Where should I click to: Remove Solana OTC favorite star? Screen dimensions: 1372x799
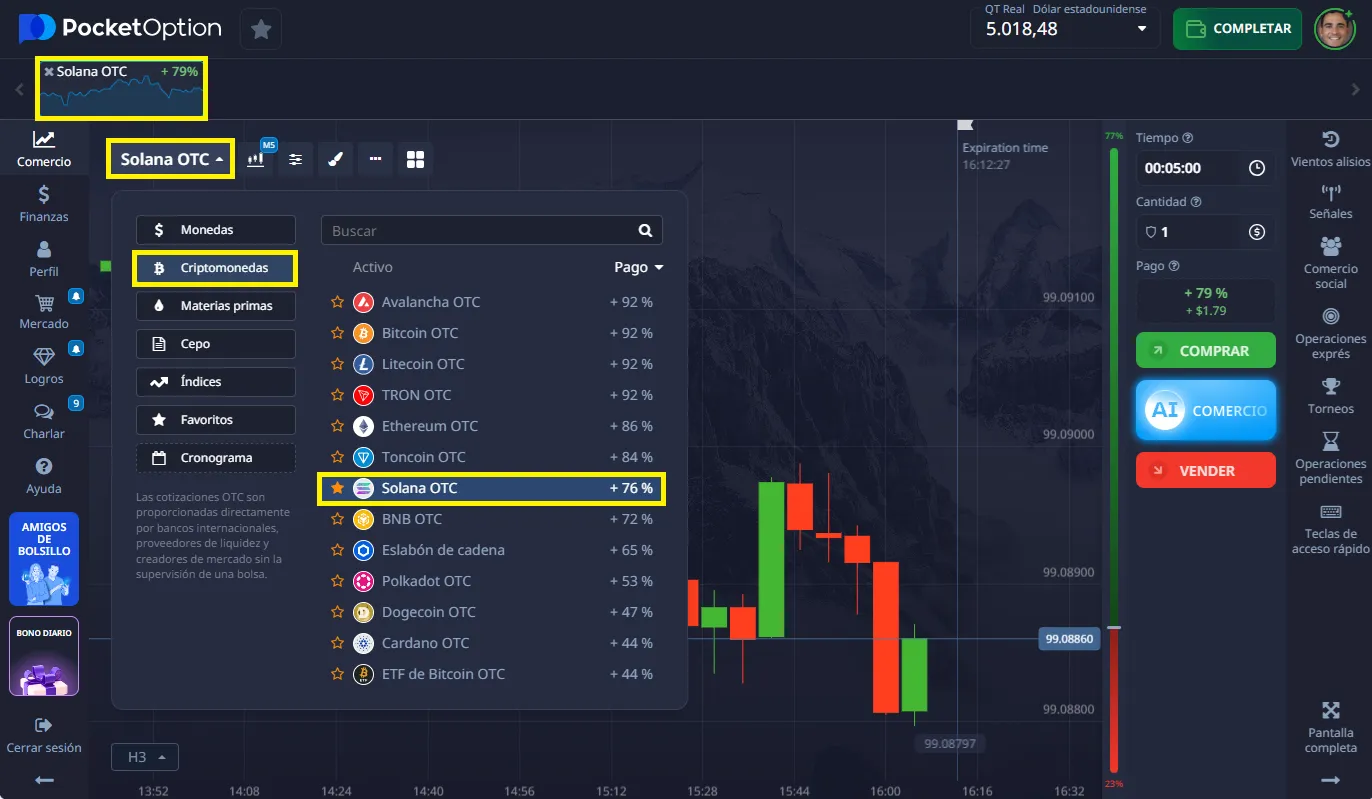click(337, 488)
